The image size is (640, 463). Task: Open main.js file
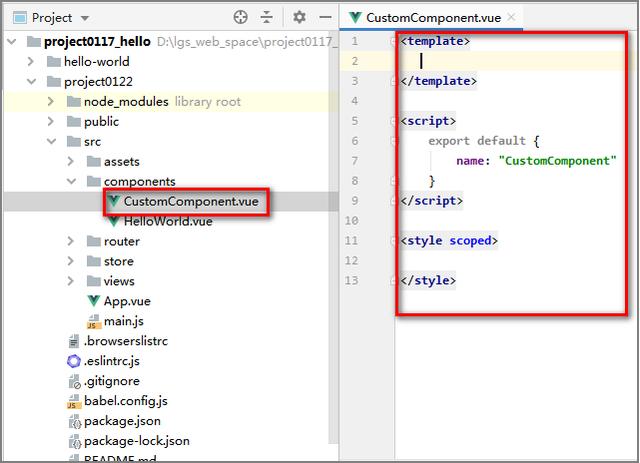tap(124, 321)
